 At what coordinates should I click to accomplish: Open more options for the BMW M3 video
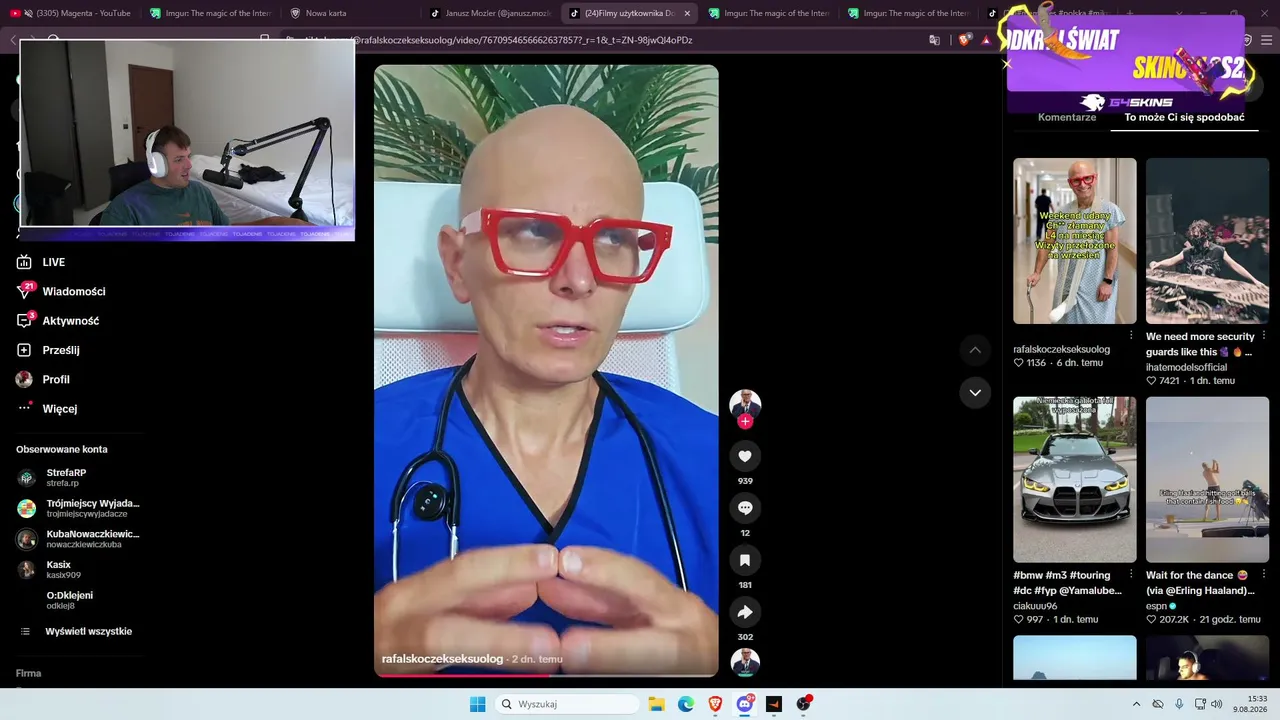point(1131,574)
